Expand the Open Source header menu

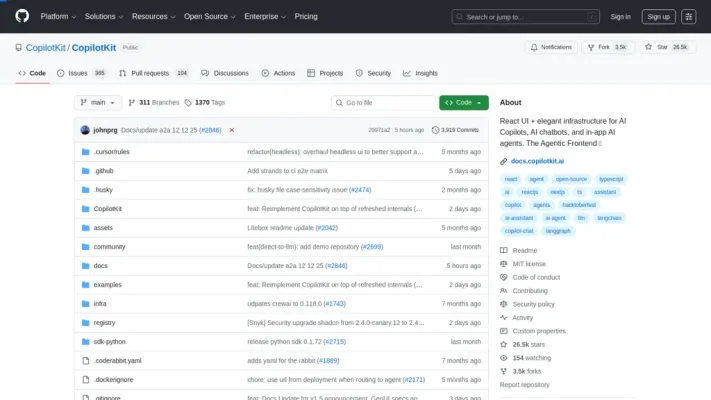[209, 17]
